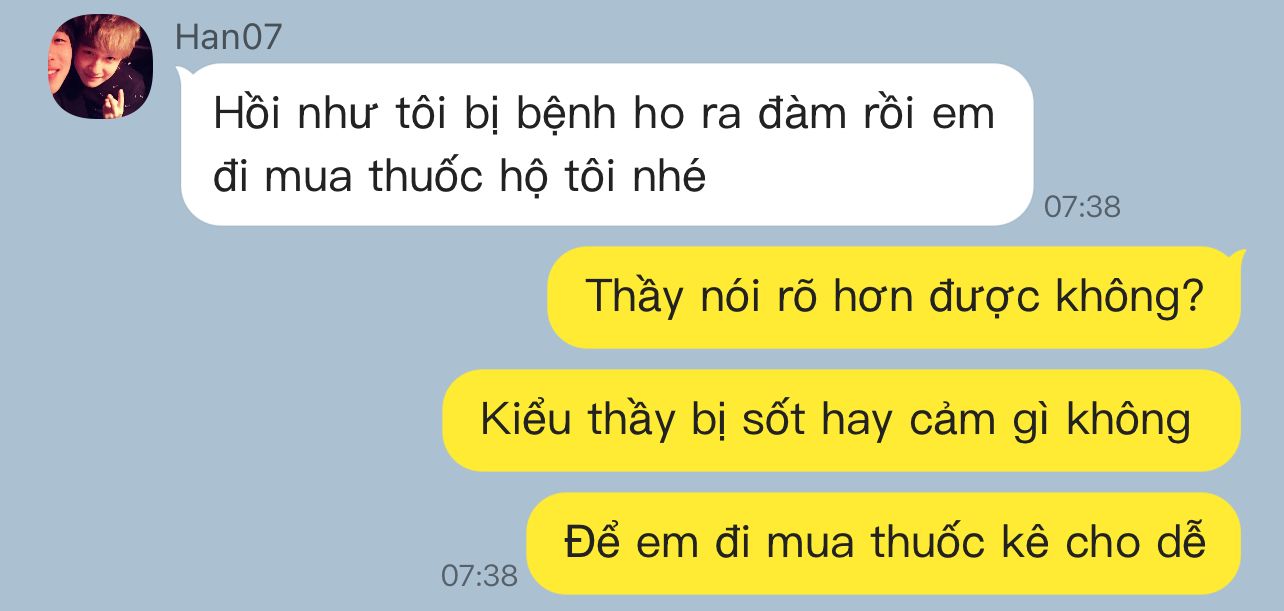Select the 'Thầy nói rõ hơn được không?' bubble

(x=895, y=297)
